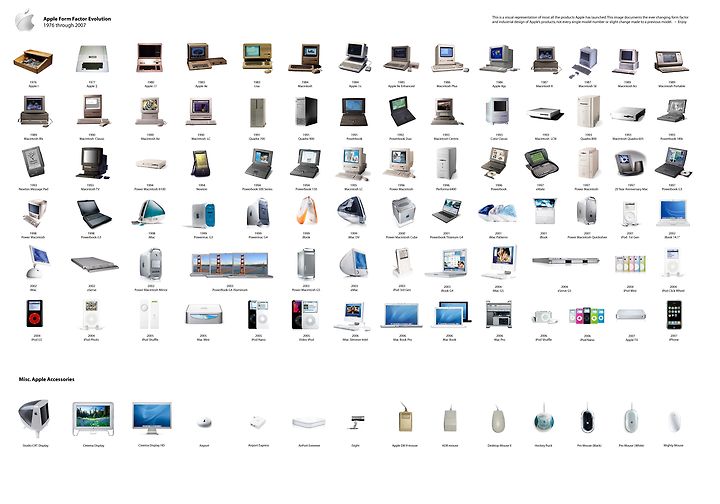The image size is (720, 504).
Task: Select the black Macintosh TV image
Action: [x=93, y=163]
